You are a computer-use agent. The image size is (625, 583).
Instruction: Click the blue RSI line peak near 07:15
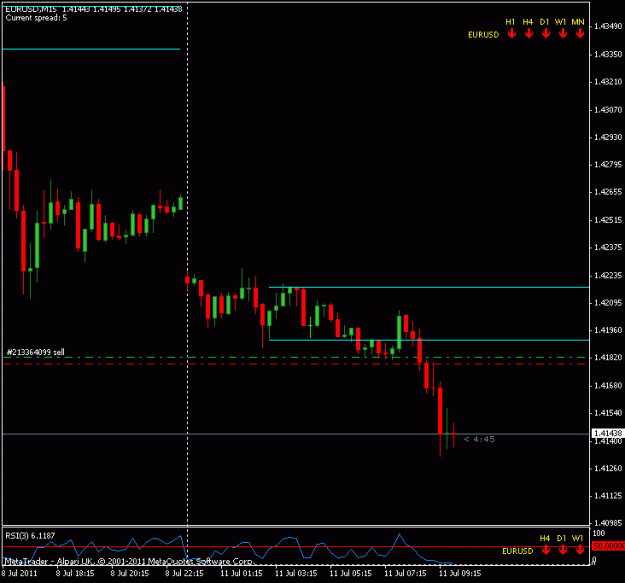[399, 534]
